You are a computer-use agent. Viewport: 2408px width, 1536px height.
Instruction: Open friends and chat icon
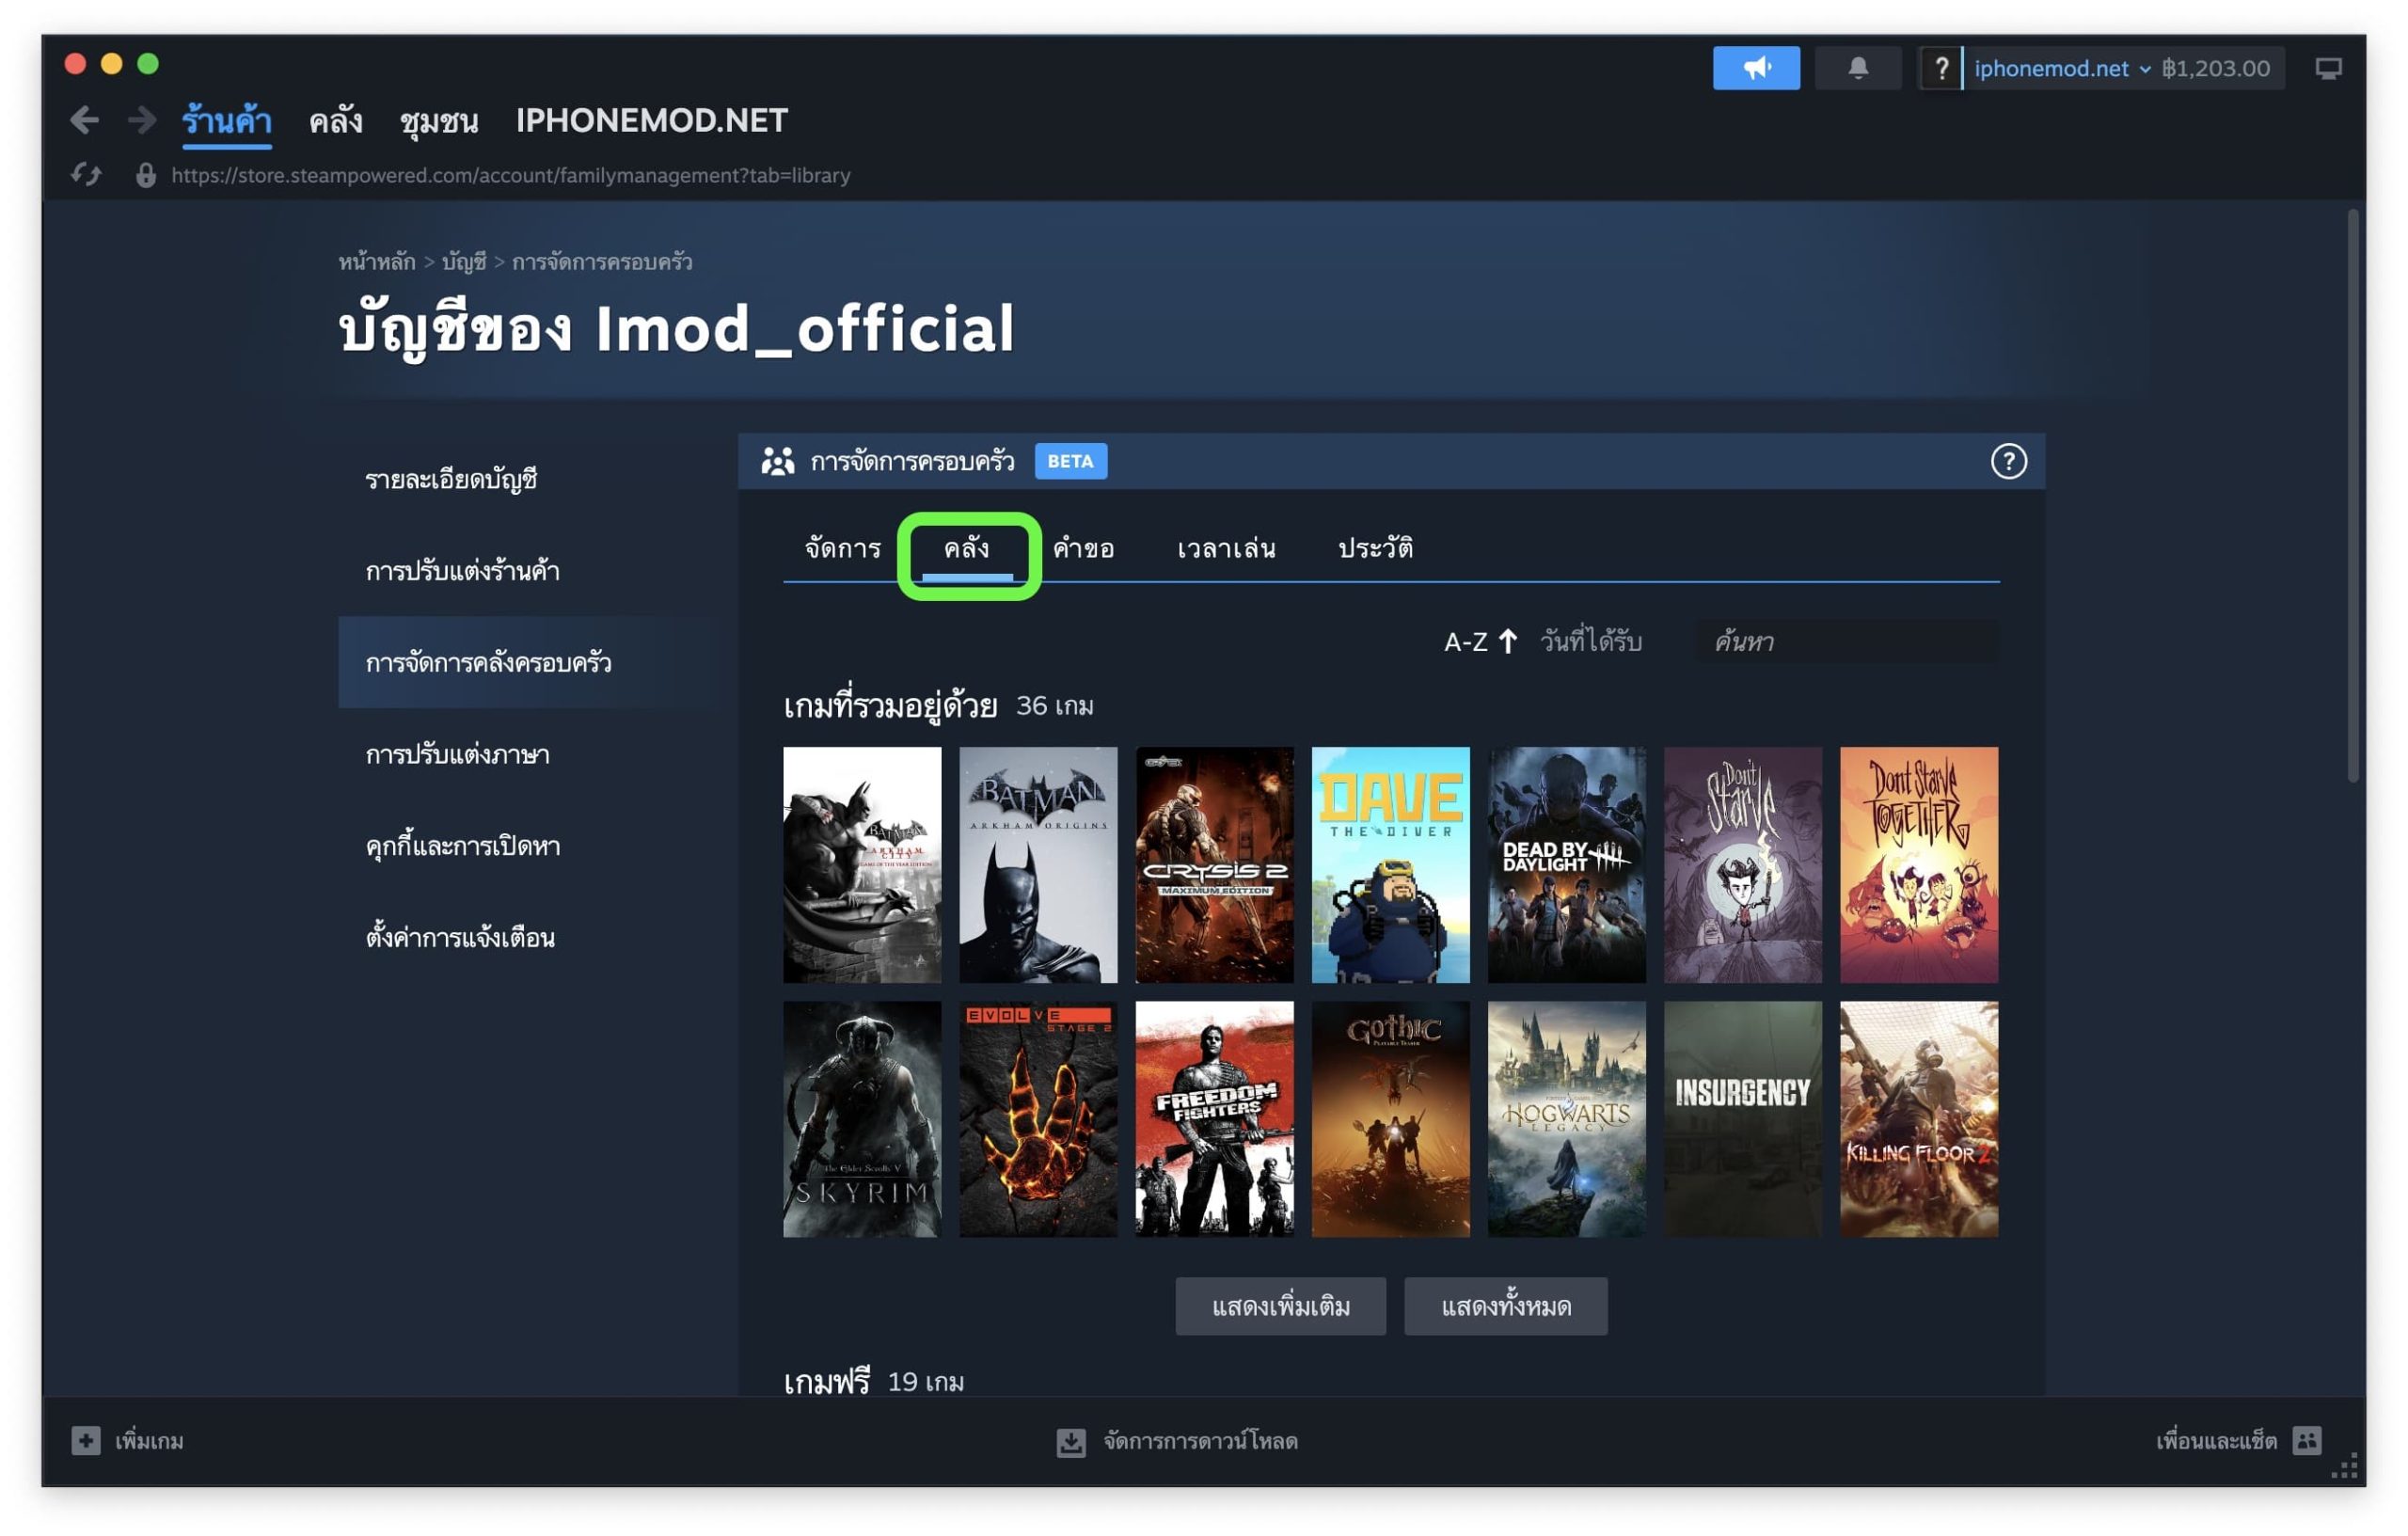tap(2306, 1440)
